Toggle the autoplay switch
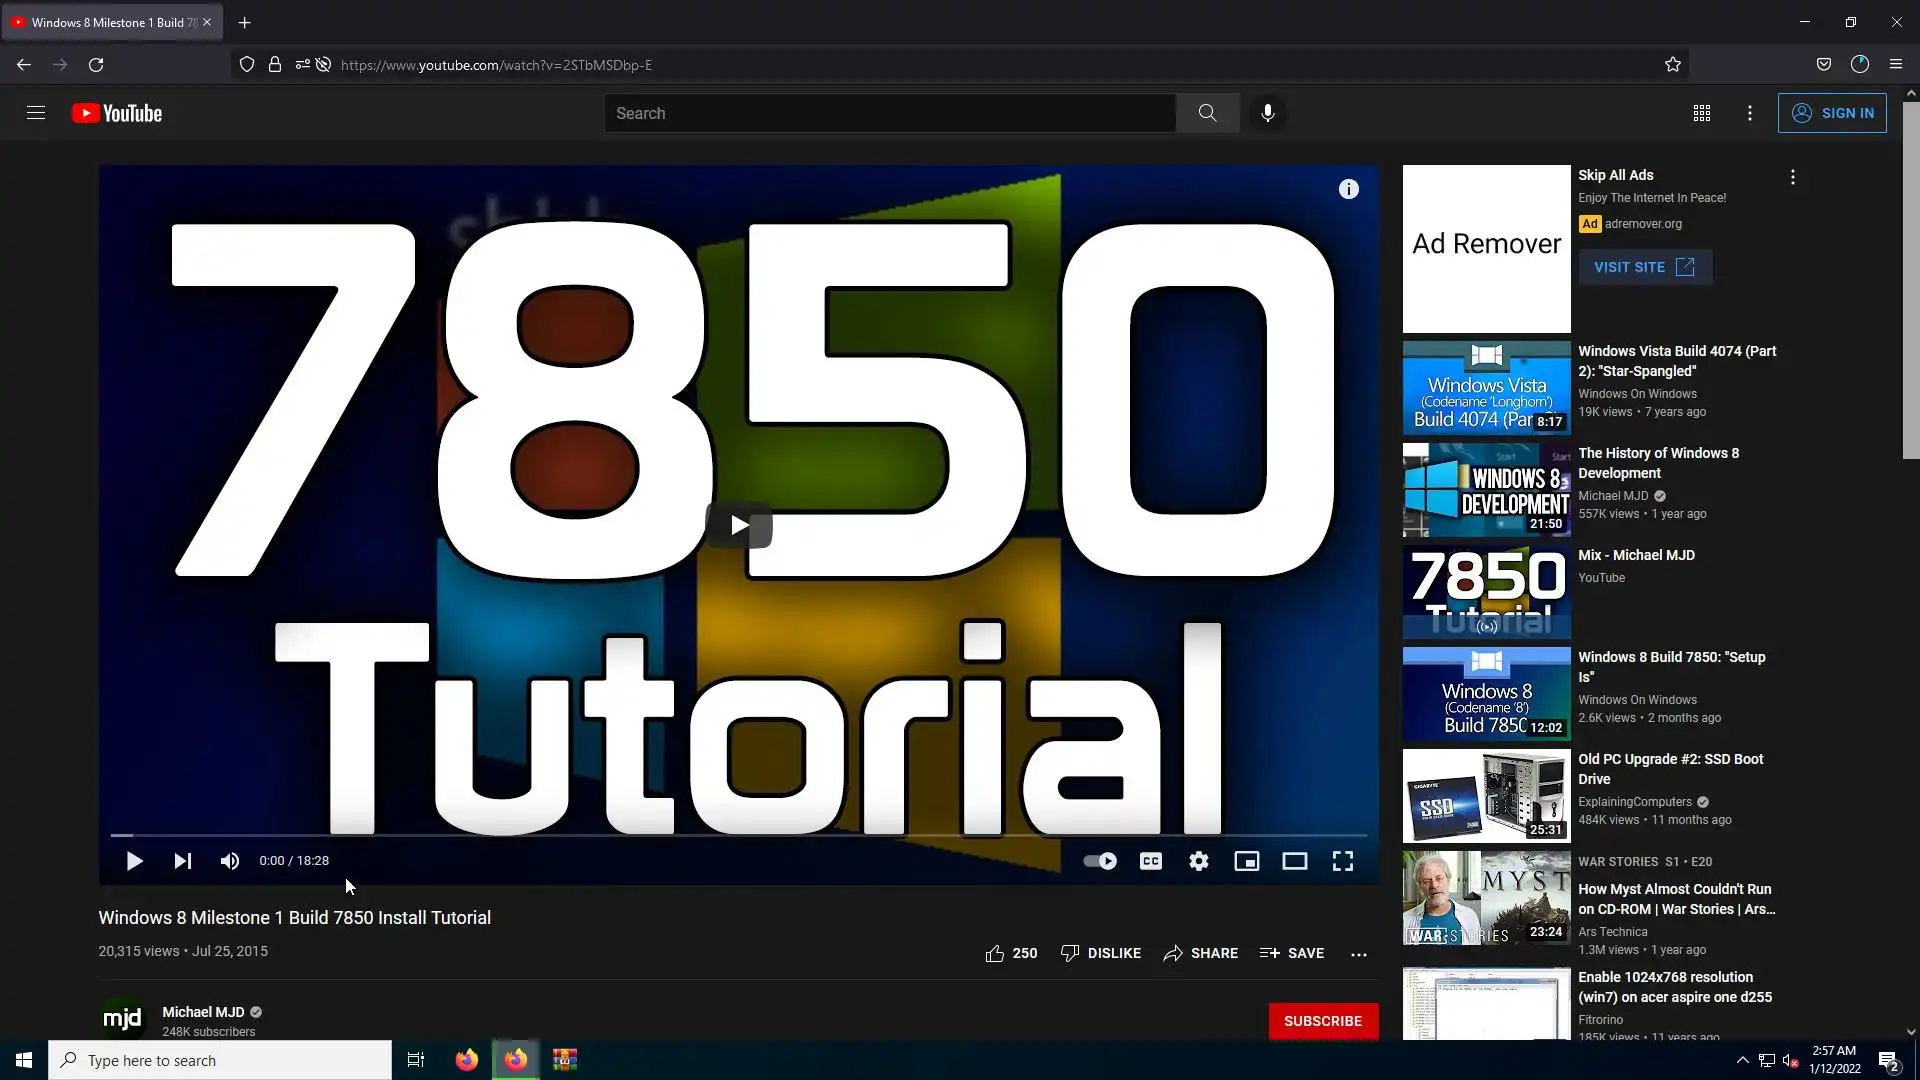1920x1080 pixels. click(1100, 861)
